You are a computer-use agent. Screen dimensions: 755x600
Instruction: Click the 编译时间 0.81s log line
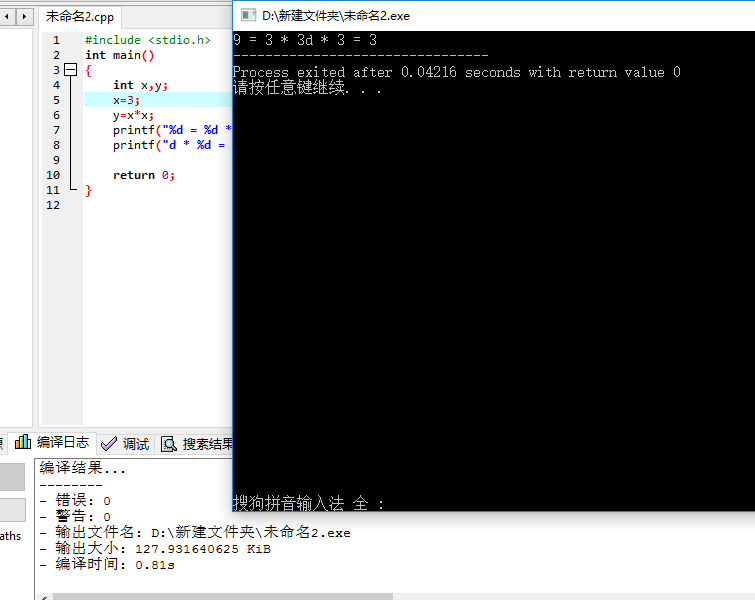[x=107, y=564]
